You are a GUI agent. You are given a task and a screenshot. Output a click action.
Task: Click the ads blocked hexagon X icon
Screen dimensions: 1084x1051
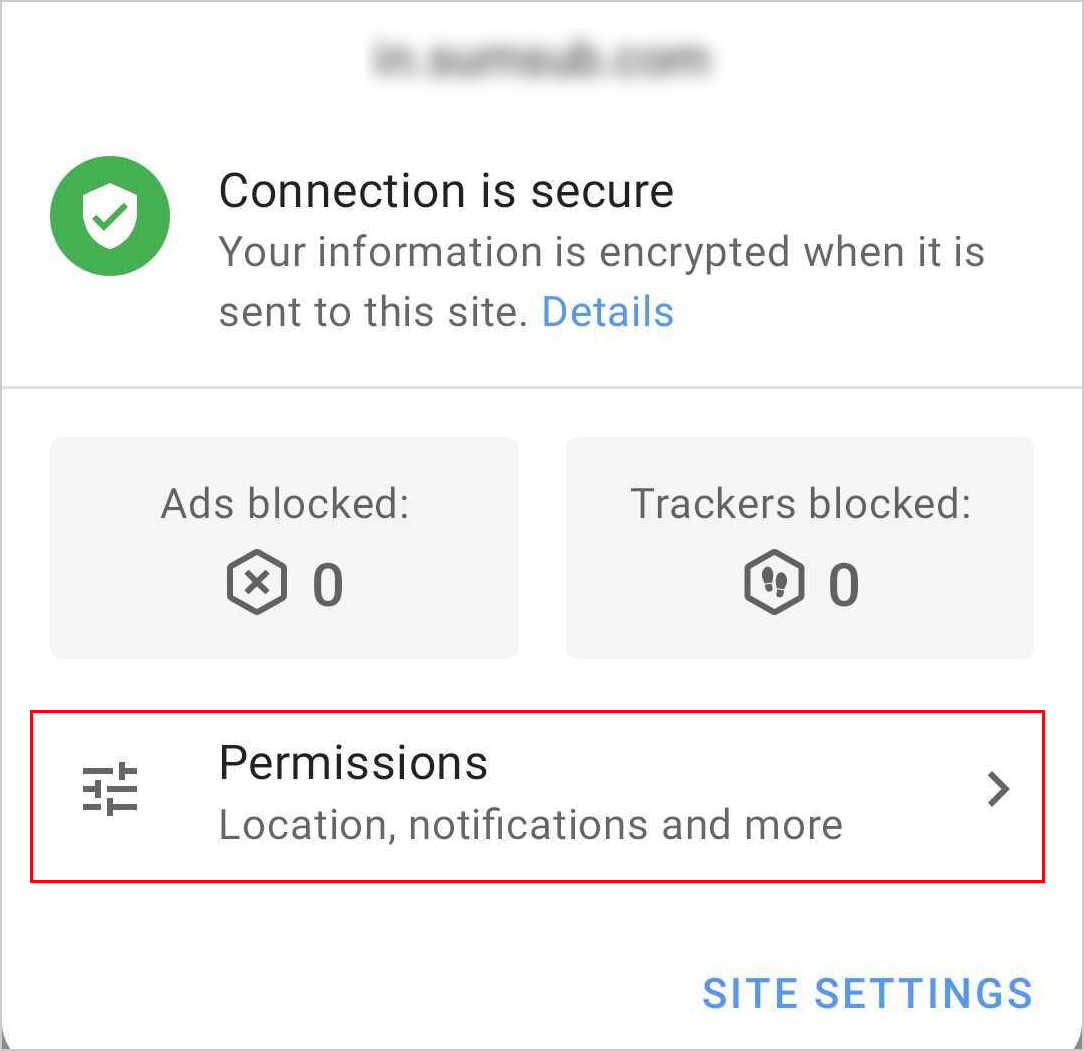(257, 583)
